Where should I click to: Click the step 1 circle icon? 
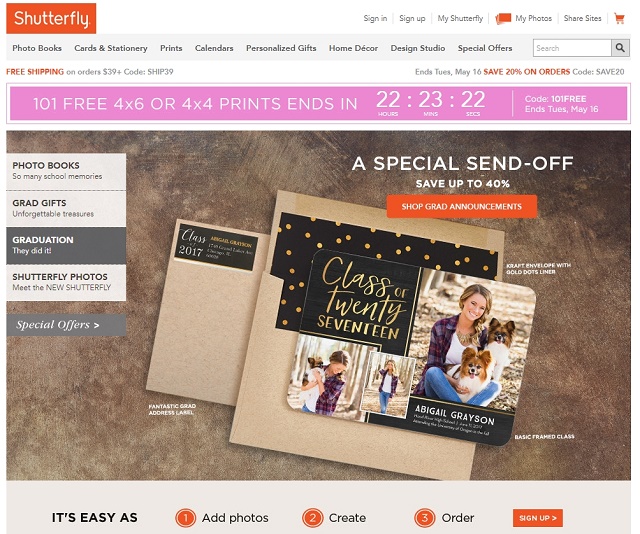tap(186, 518)
